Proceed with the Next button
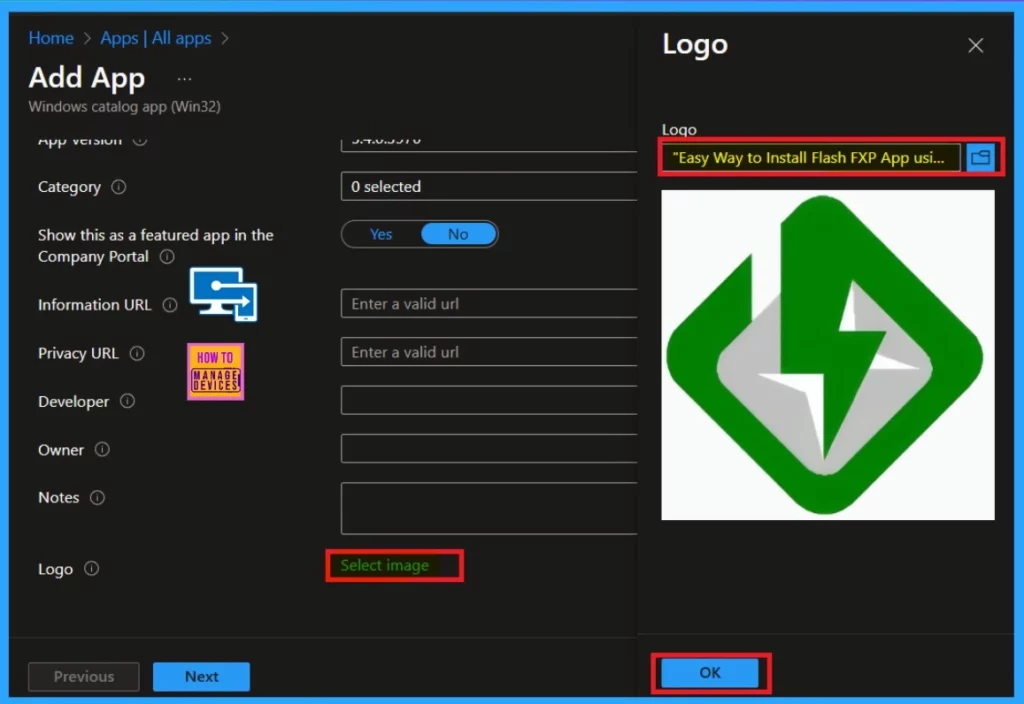Image resolution: width=1024 pixels, height=704 pixels. pyautogui.click(x=201, y=677)
